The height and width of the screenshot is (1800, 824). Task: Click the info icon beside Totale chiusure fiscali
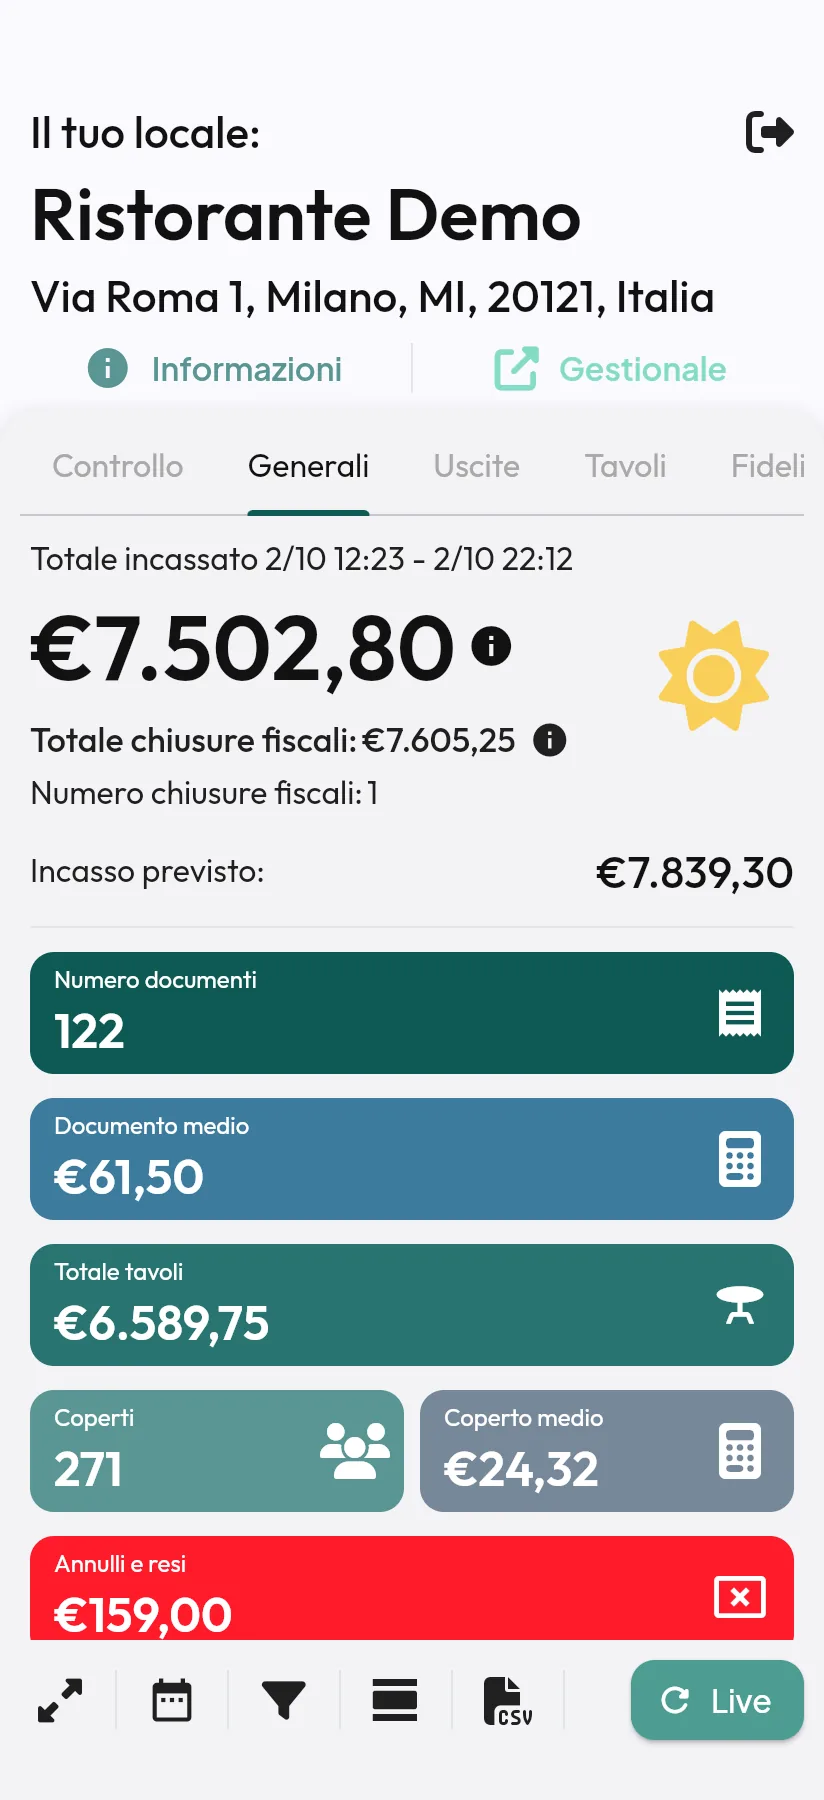coord(550,740)
